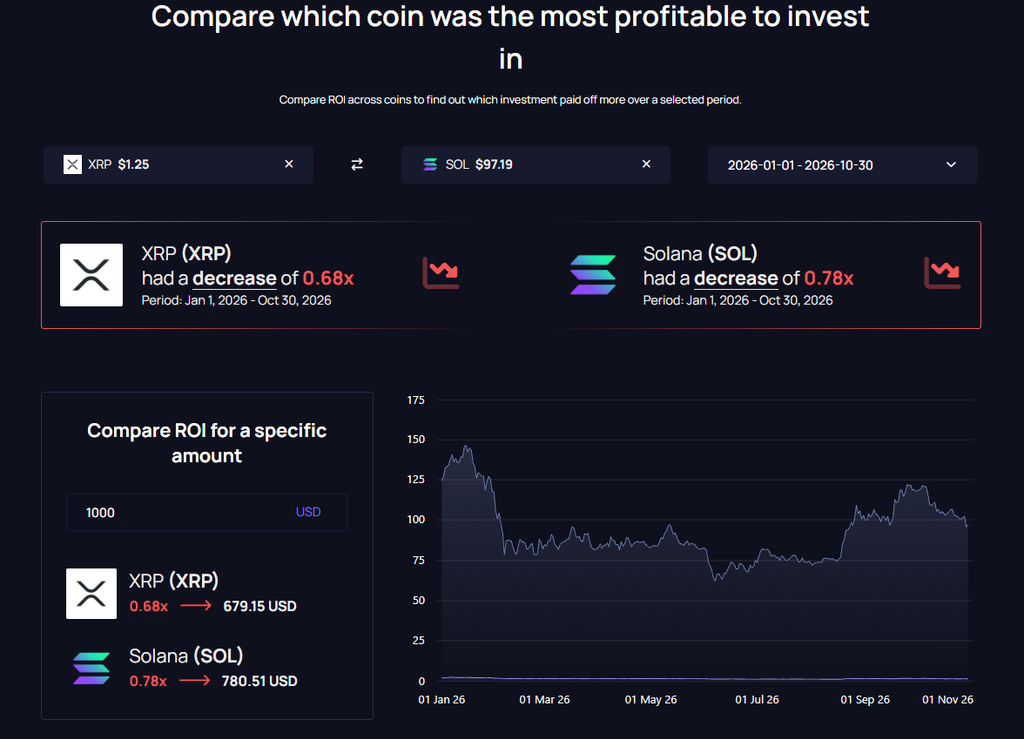Click the '01 May 26' chart axis label
The width and height of the screenshot is (1024, 739).
tap(651, 700)
